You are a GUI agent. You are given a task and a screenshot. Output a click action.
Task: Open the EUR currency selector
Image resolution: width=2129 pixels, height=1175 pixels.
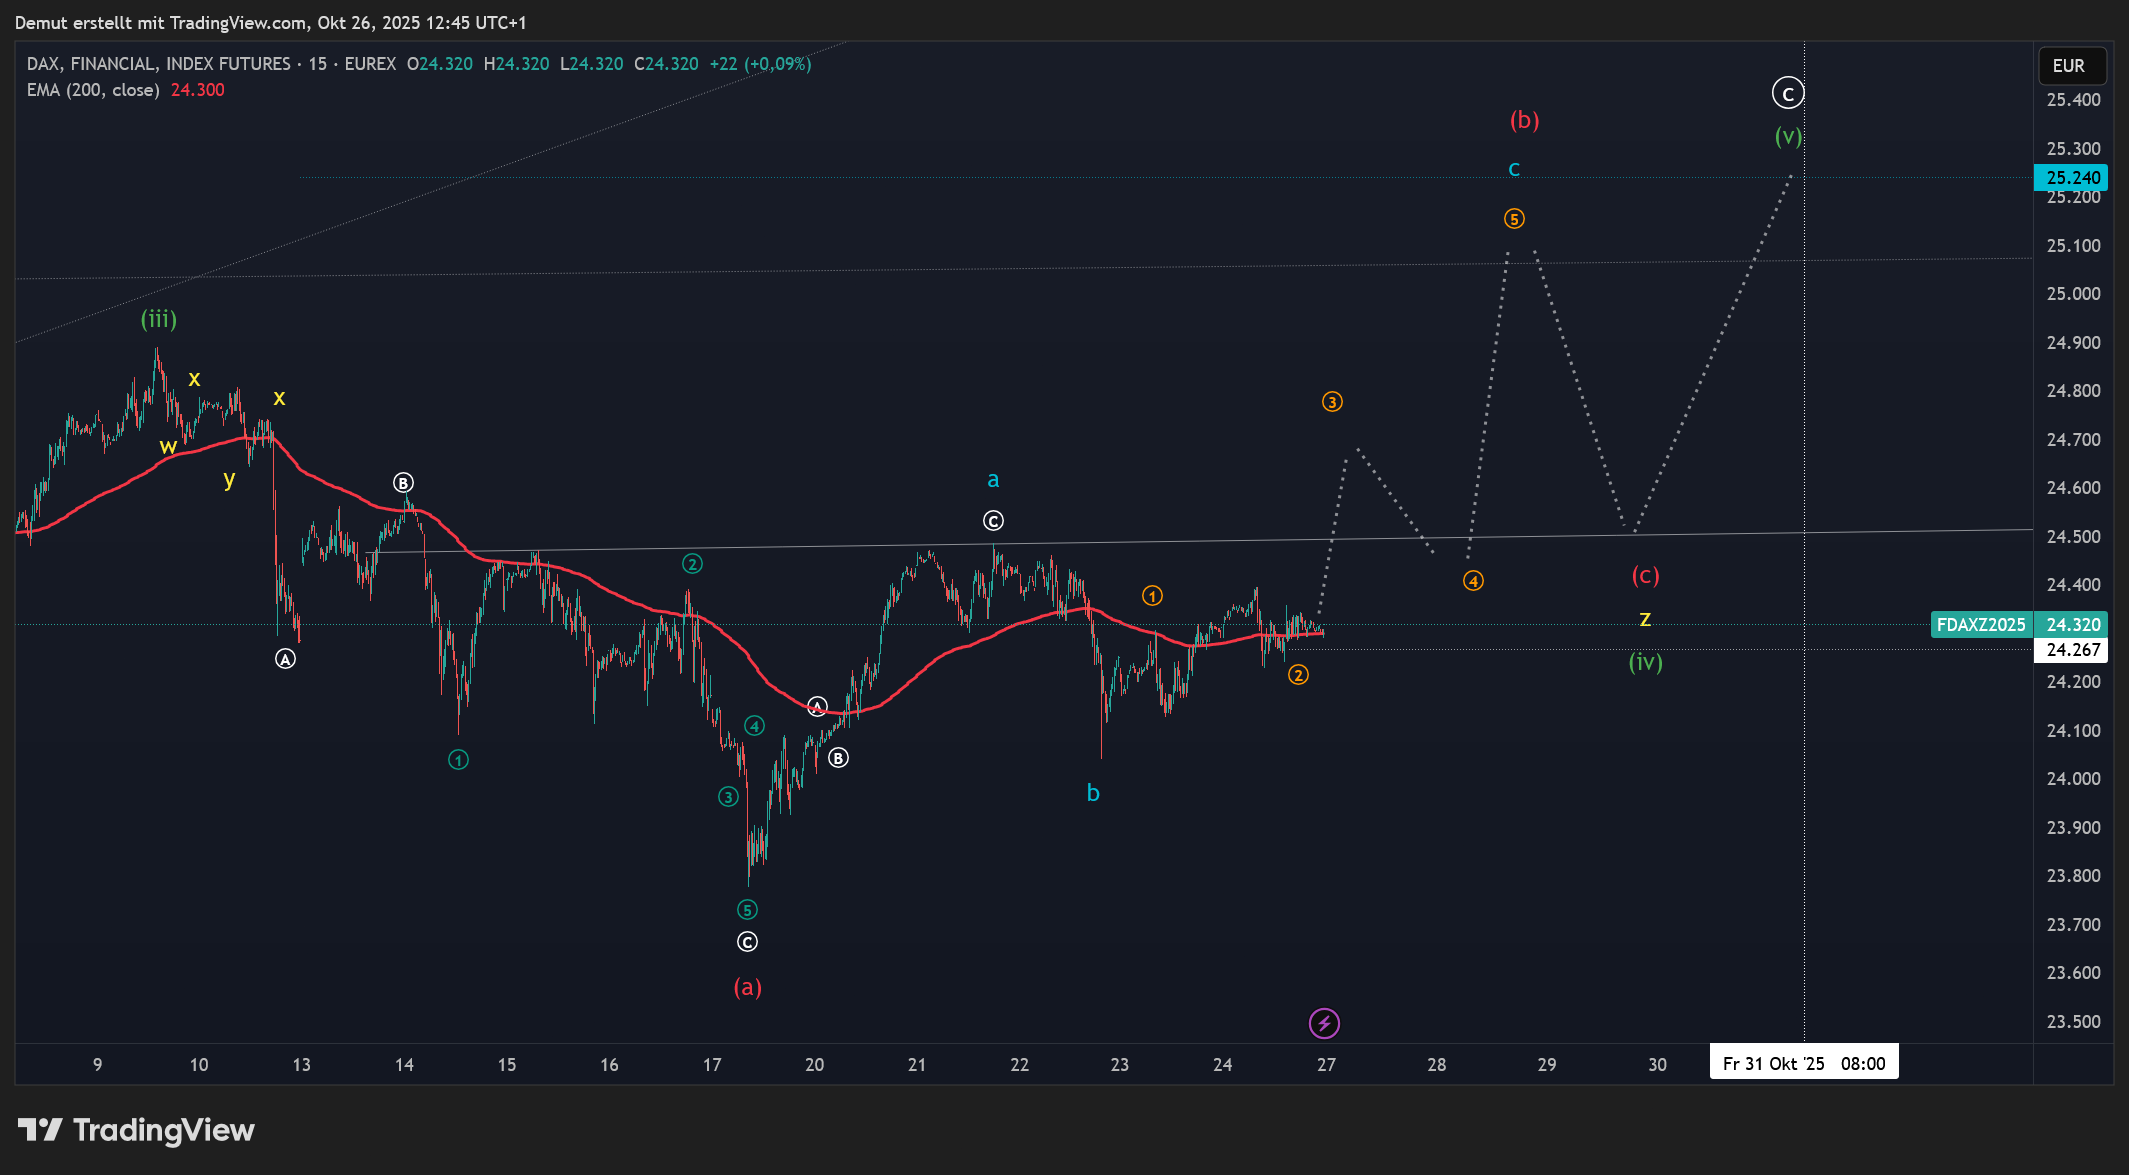coord(2071,66)
